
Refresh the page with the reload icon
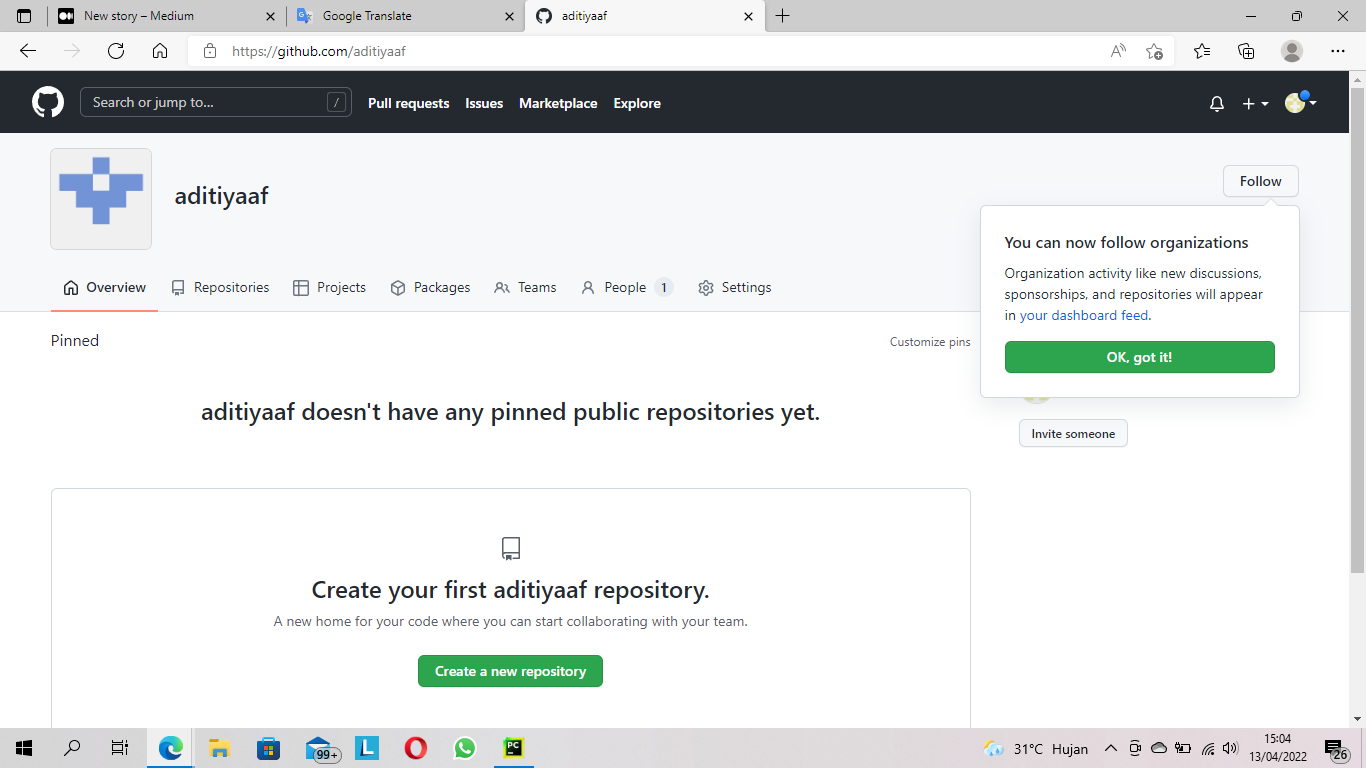click(115, 50)
